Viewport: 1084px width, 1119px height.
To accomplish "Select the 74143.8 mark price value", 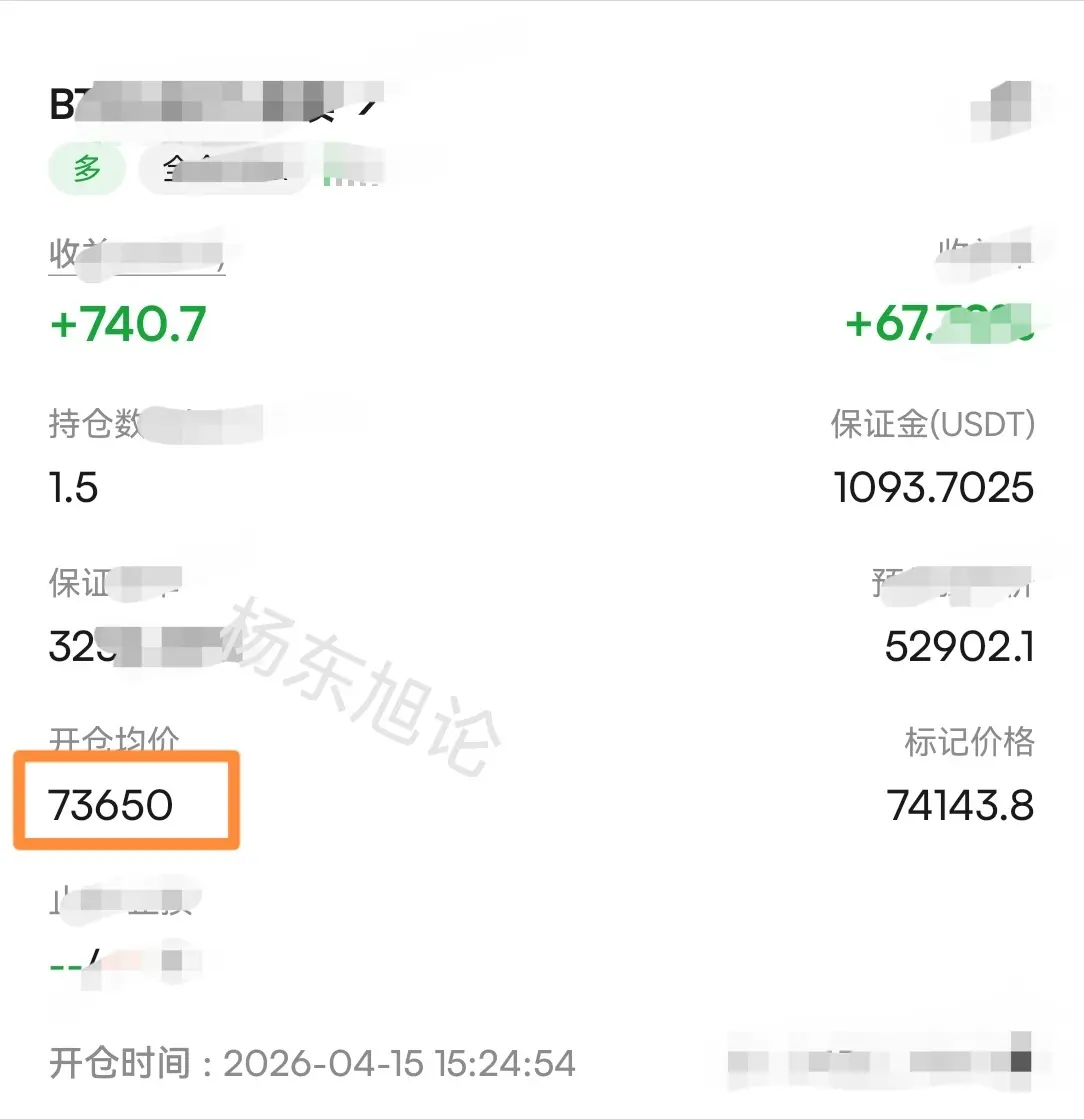I will tap(960, 805).
